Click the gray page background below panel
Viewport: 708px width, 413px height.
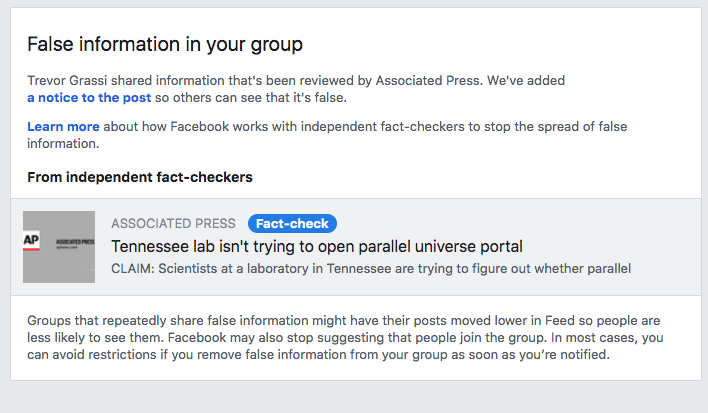[354, 397]
